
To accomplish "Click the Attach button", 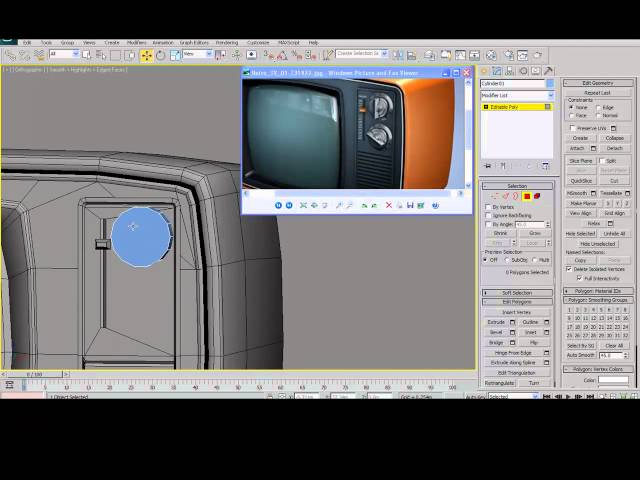I will 577,148.
